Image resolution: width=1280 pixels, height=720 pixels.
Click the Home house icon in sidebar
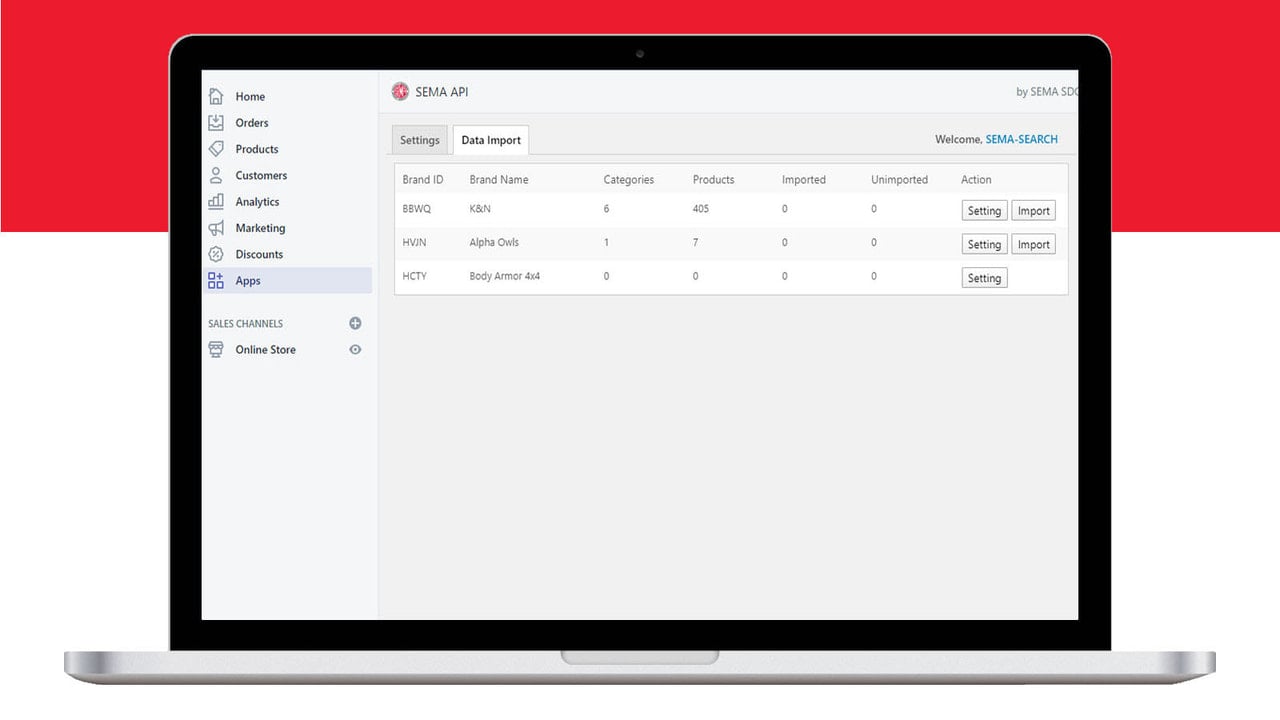point(216,96)
